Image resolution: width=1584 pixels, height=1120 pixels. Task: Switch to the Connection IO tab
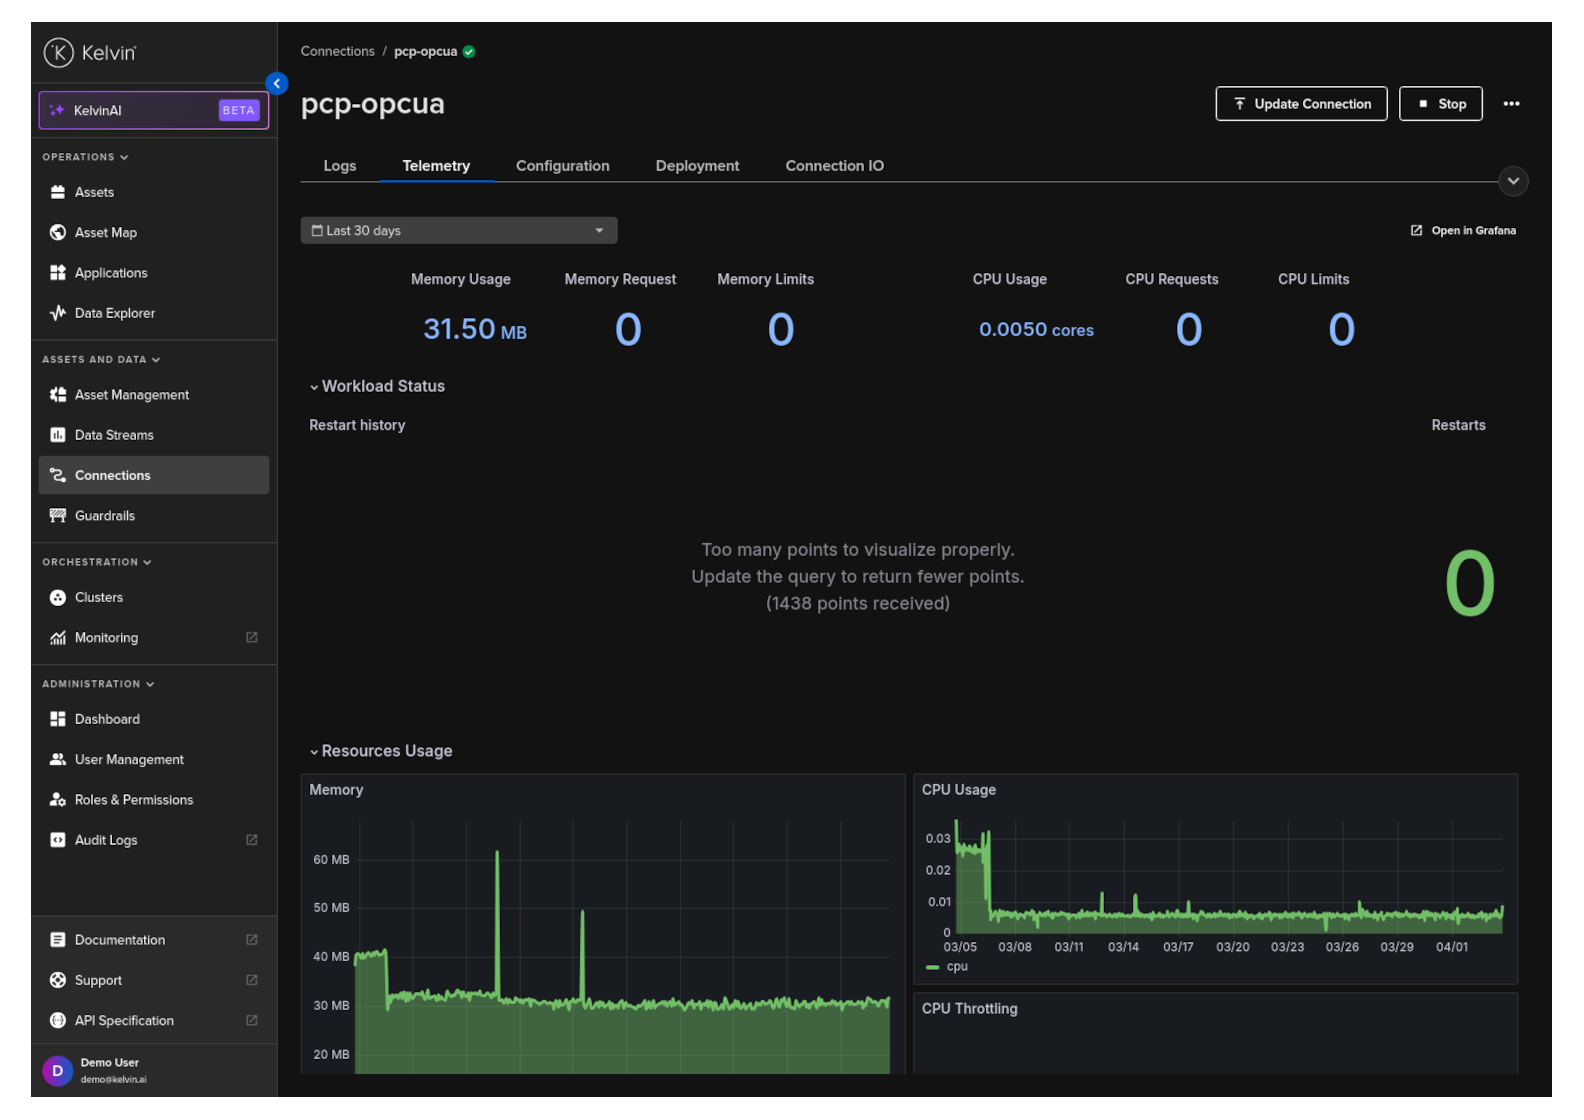point(834,166)
